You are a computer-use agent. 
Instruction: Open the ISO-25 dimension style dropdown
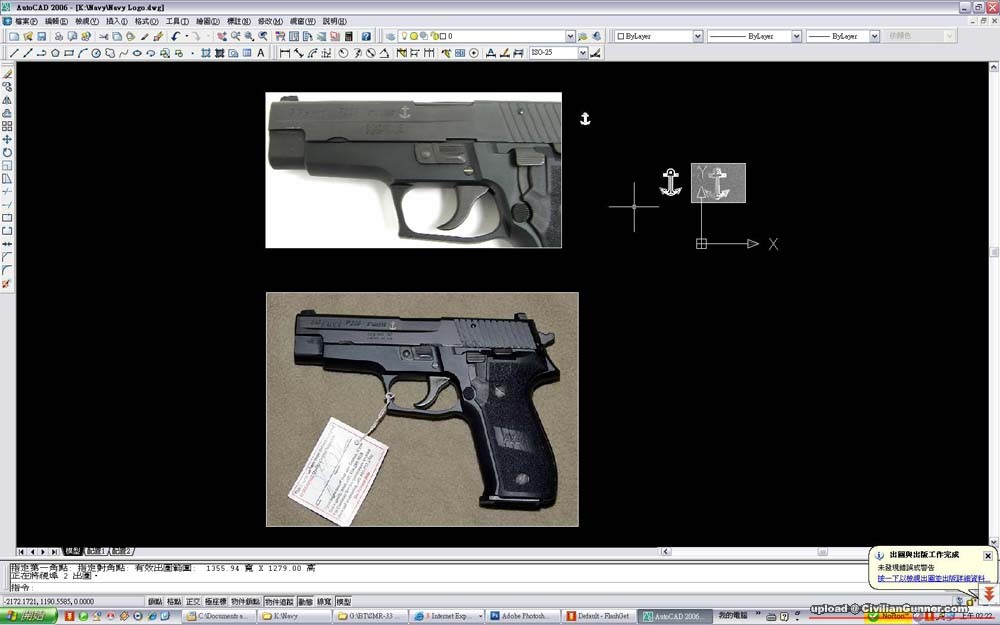coord(582,53)
